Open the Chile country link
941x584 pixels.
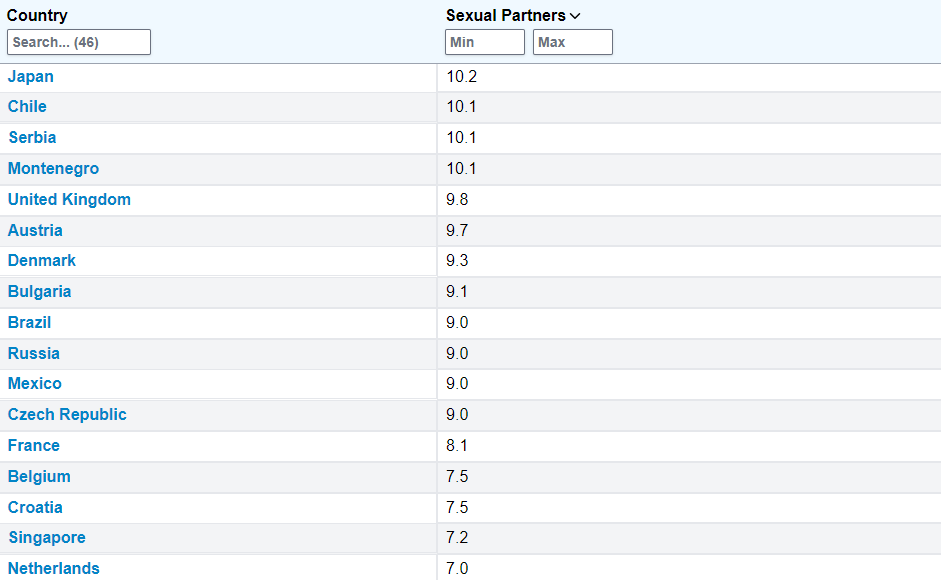click(27, 107)
